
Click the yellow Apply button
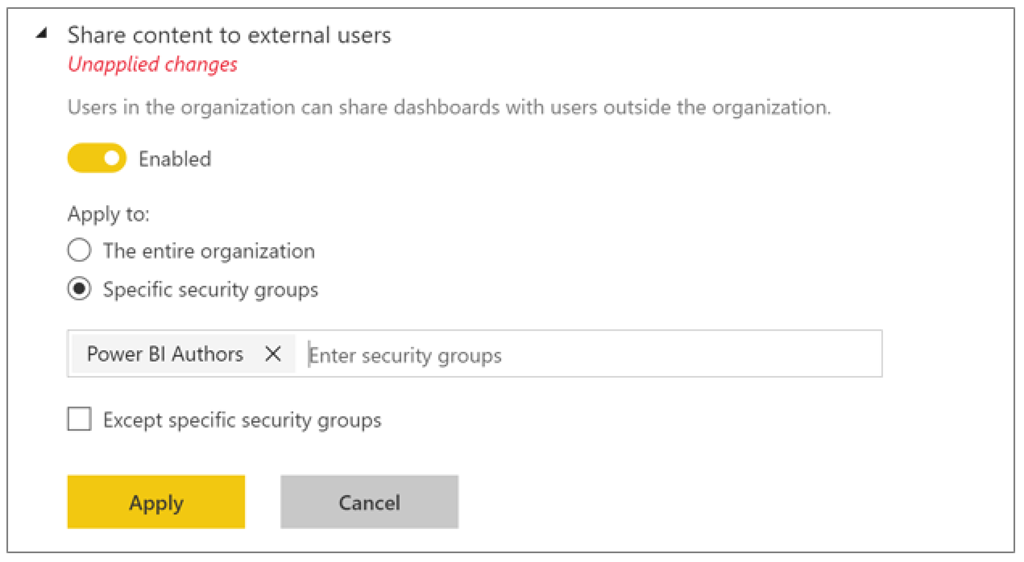click(156, 501)
